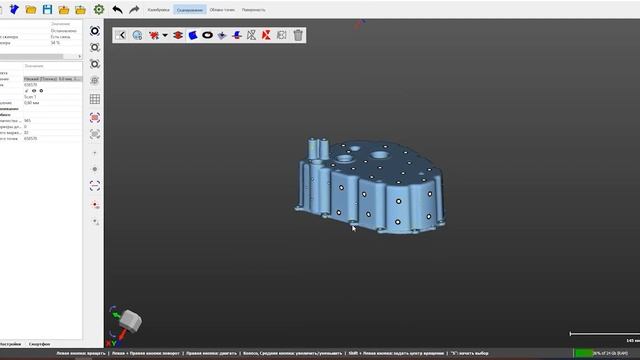Click the green RAM usage bar in status bar

tap(584, 353)
